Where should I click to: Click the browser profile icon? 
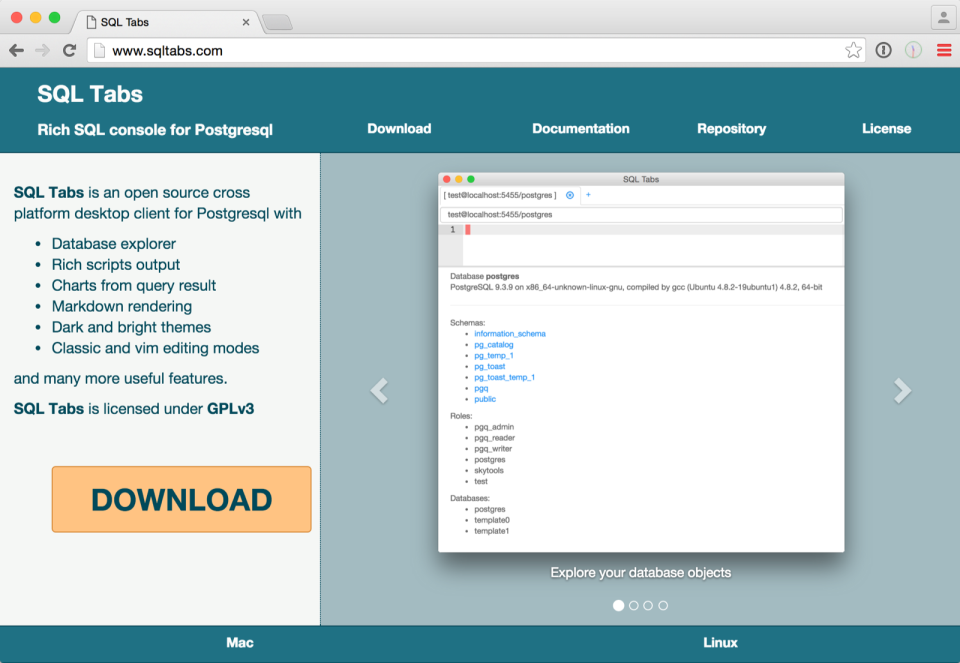[x=941, y=17]
